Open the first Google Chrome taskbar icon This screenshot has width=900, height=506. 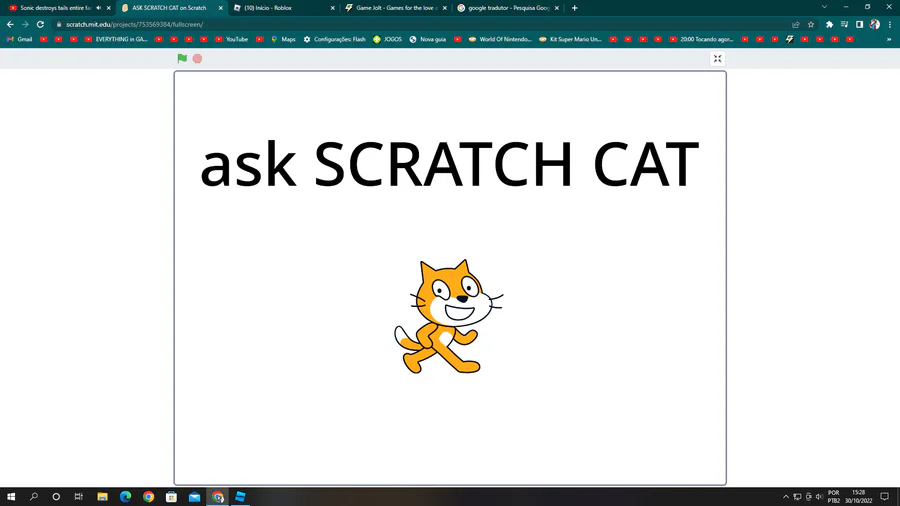(x=148, y=497)
